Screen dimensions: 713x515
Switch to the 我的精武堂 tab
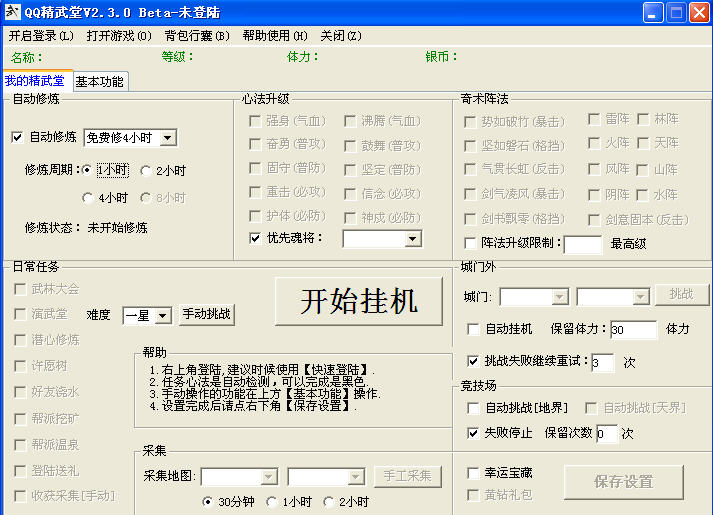[x=35, y=81]
